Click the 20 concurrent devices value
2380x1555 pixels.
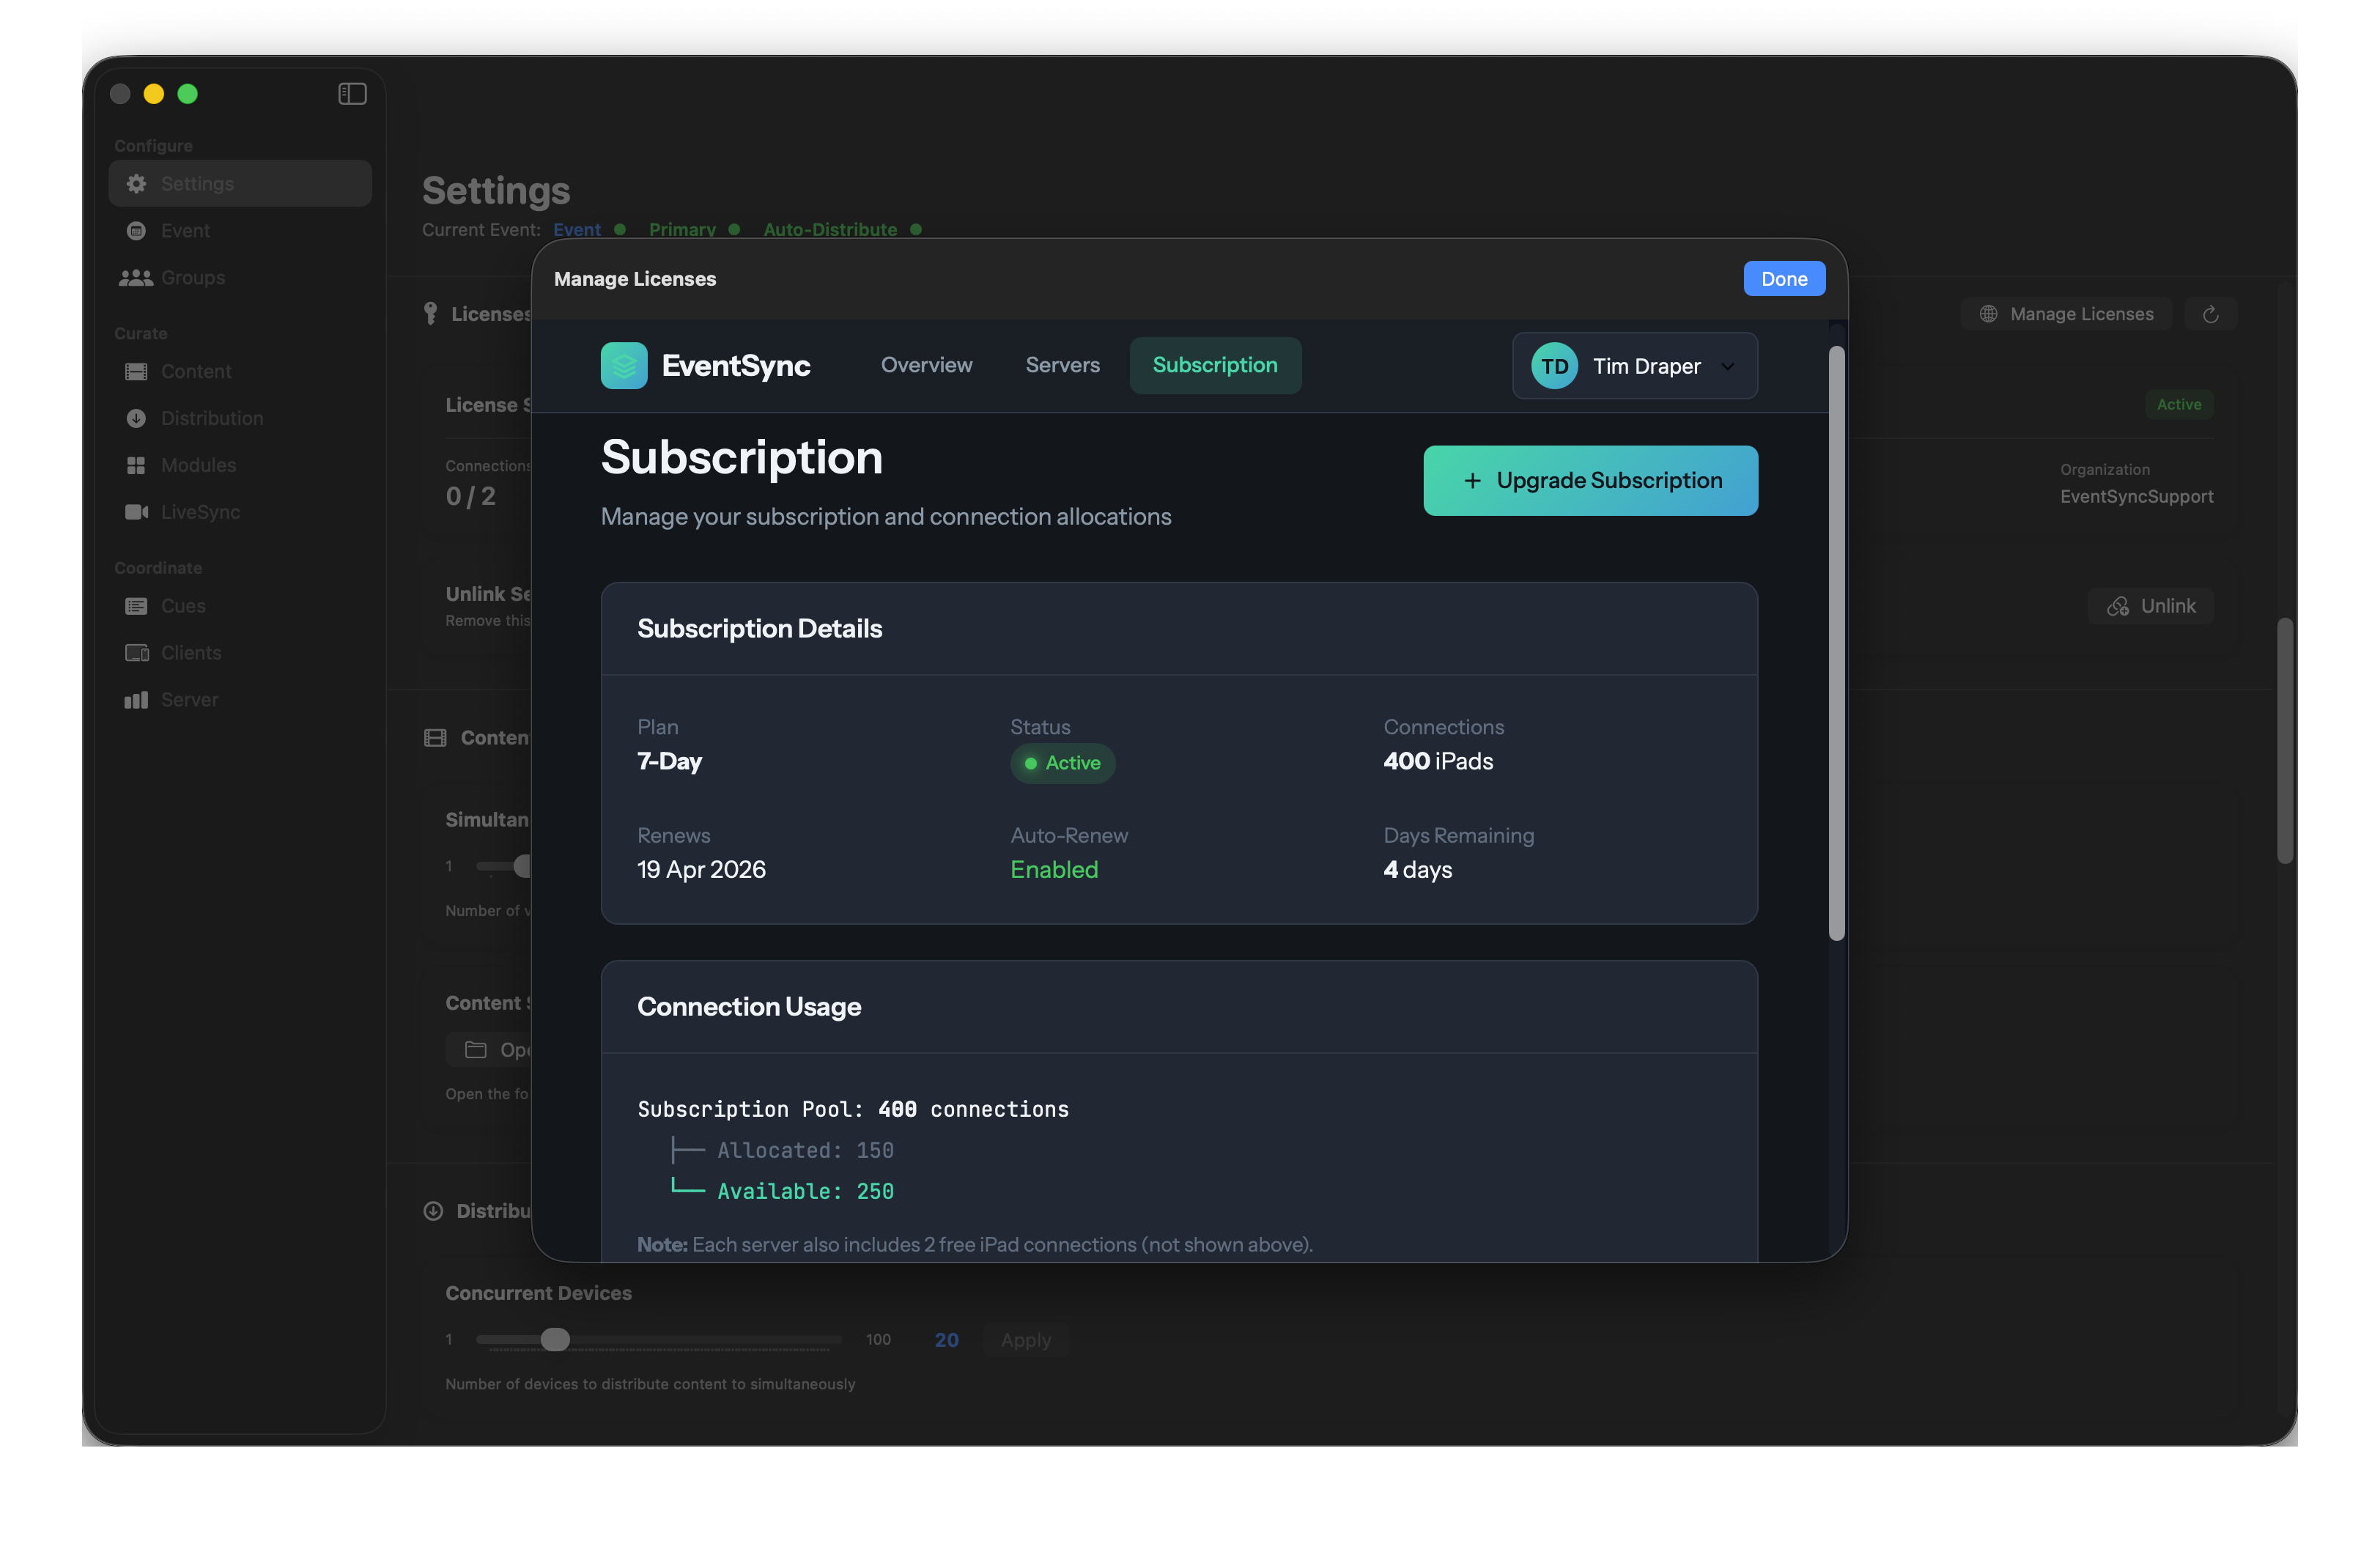coord(946,1340)
